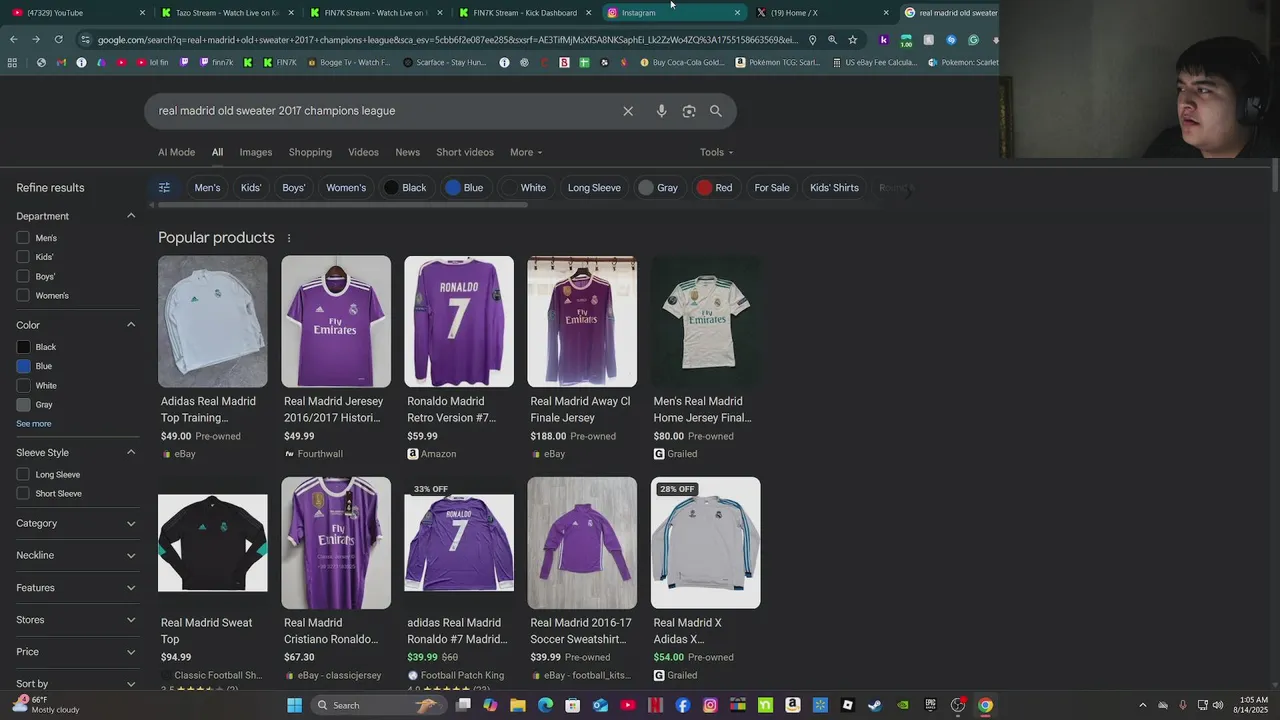Viewport: 1280px width, 720px height.
Task: Open Amazon from the taskbar
Action: [x=793, y=705]
